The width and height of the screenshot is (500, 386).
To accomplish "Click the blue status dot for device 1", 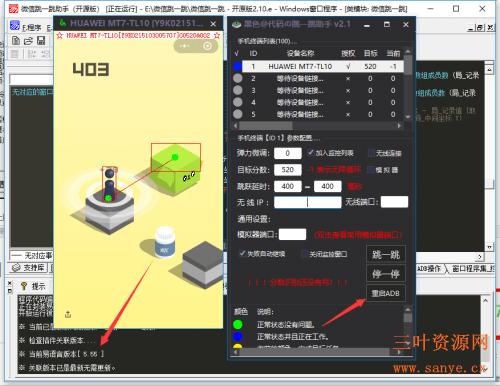I will click(x=237, y=66).
